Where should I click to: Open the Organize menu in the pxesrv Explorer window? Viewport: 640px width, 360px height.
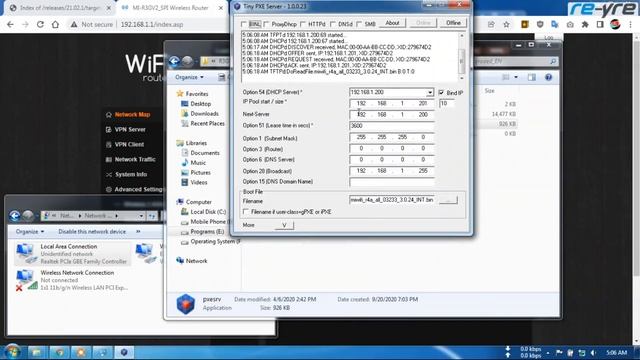pos(189,77)
